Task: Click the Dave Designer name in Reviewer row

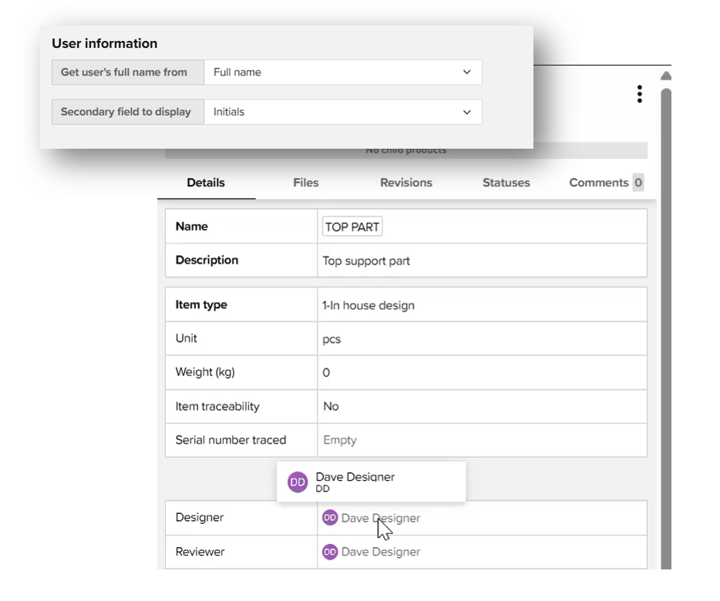Action: click(381, 552)
